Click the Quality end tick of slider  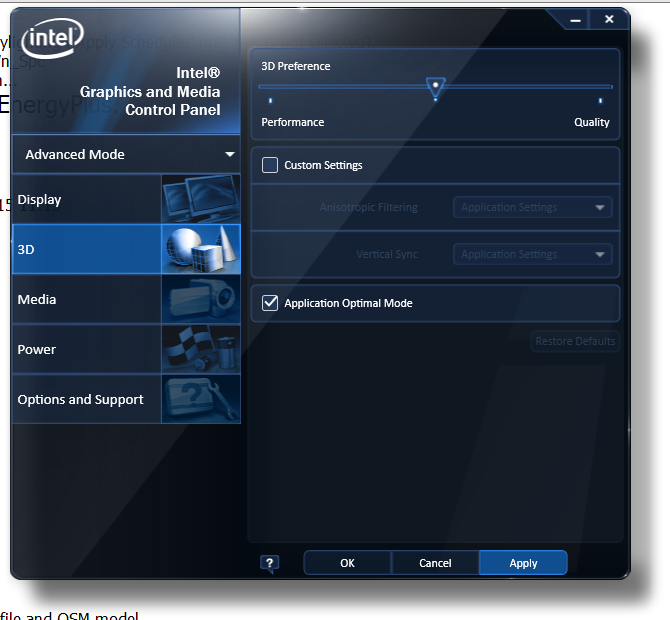tap(600, 101)
